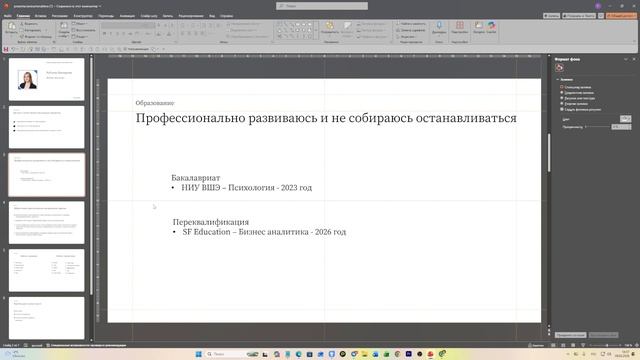Screen dimensions: 640x360
Task: Click the Bold button in font group
Action: click(104, 33)
